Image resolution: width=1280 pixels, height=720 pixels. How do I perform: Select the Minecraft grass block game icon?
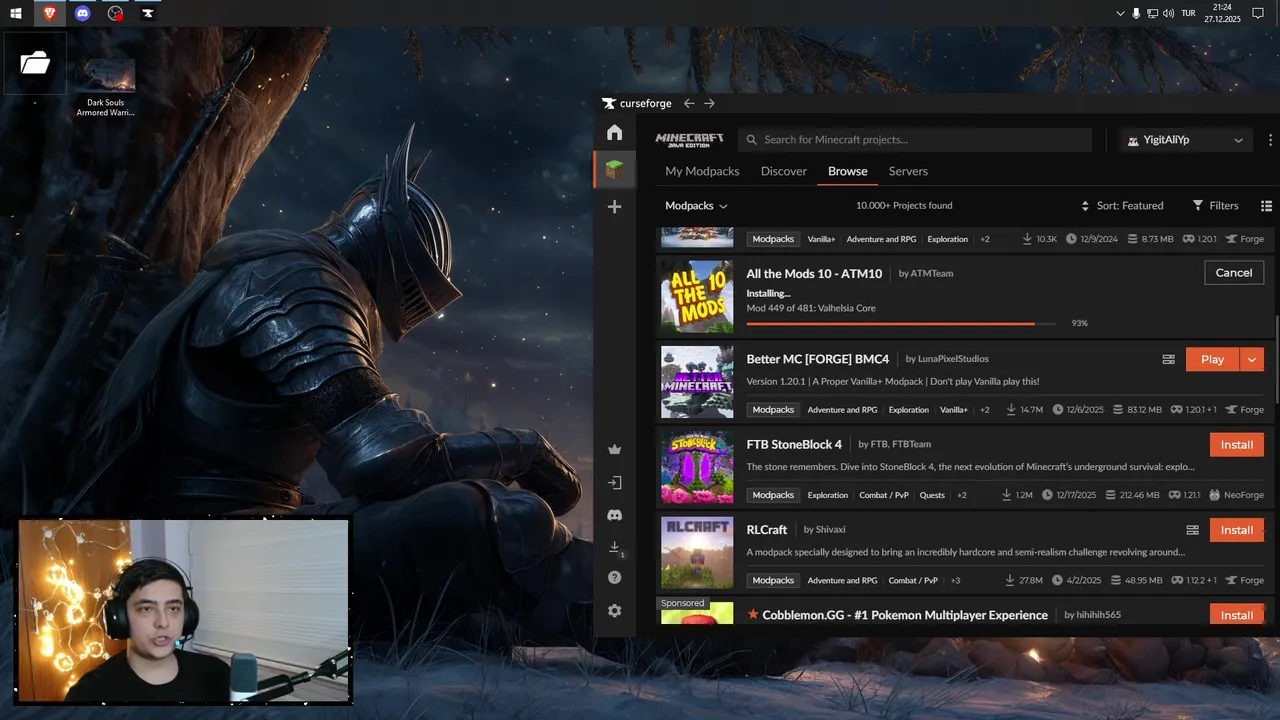(614, 169)
